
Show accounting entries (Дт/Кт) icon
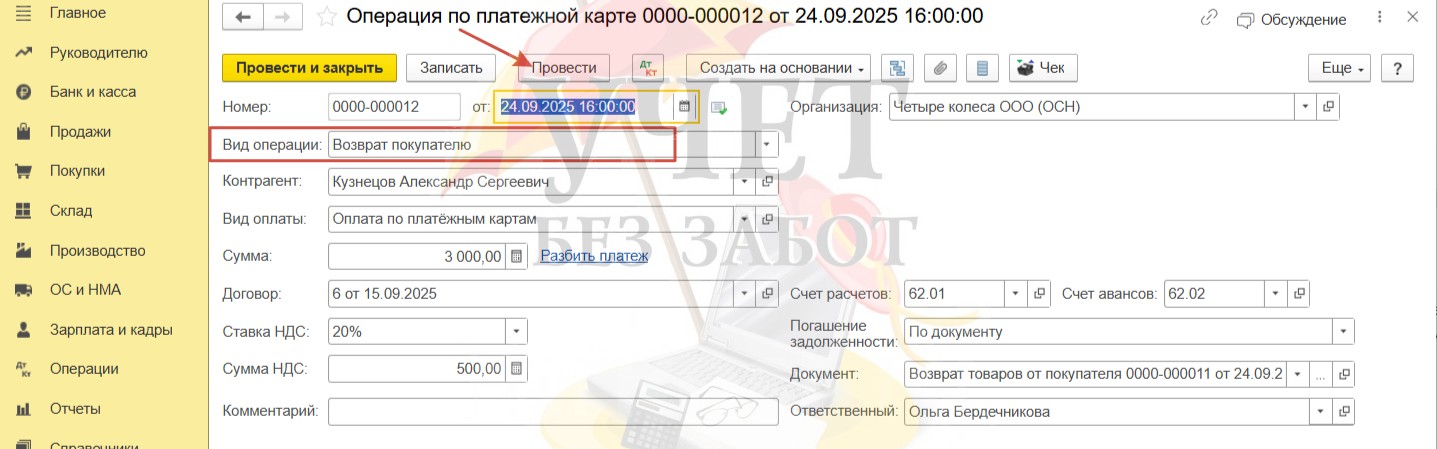[649, 68]
